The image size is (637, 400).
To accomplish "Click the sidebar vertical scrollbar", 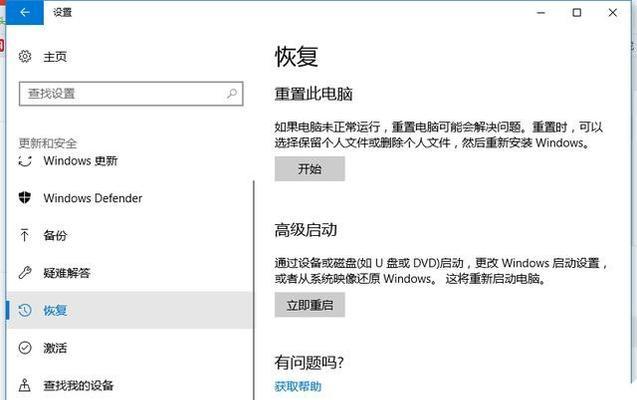I will (x=254, y=290).
